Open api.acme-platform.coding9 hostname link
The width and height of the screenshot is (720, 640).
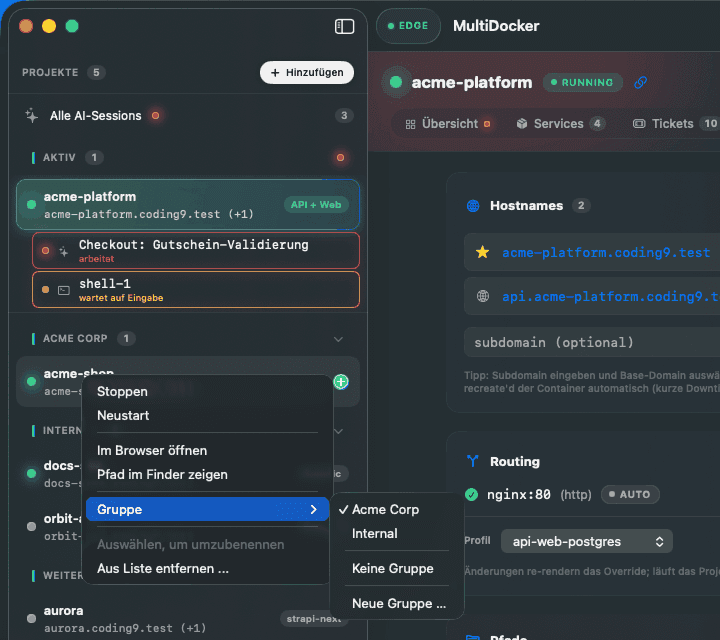click(x=611, y=296)
